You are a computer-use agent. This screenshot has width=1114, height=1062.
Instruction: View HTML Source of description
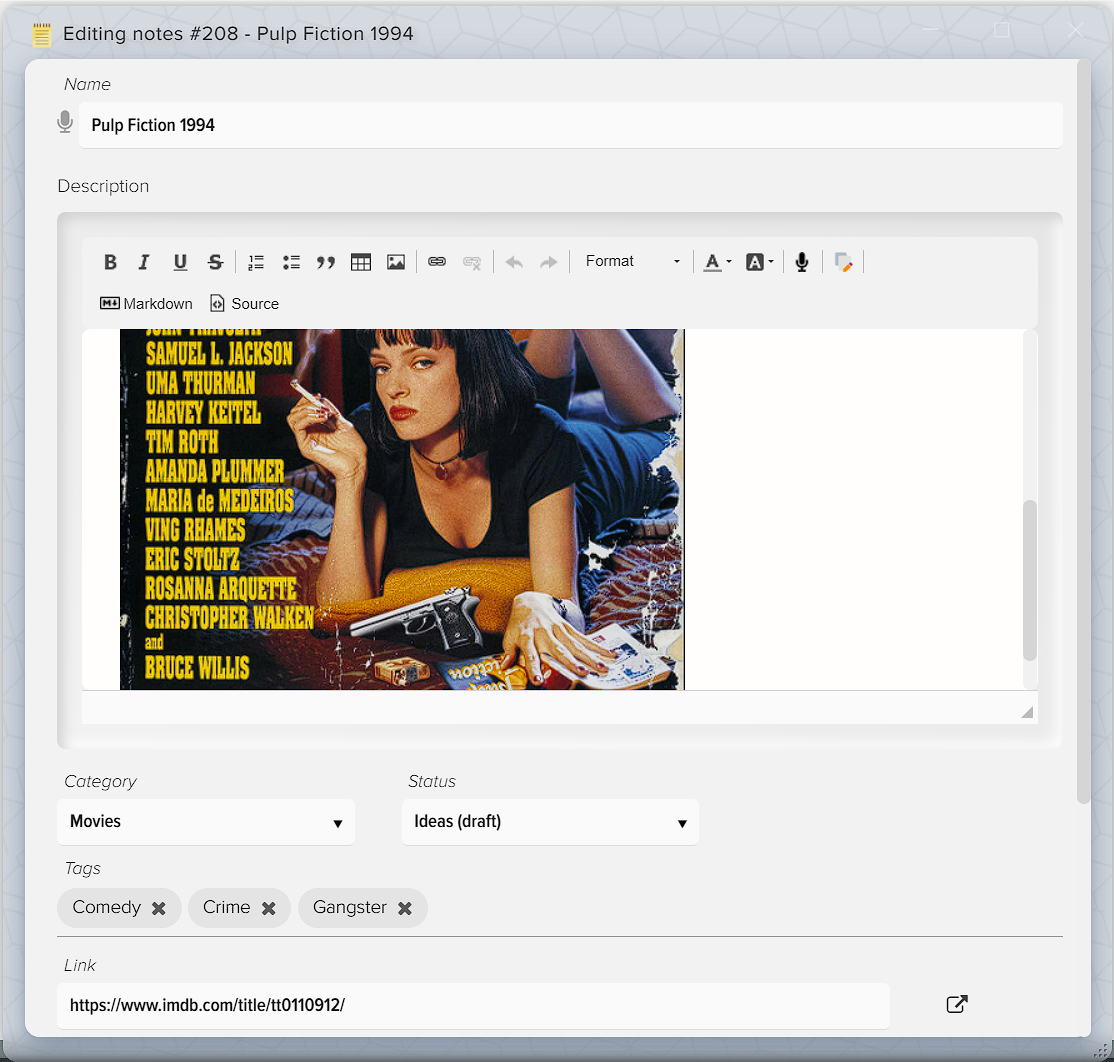pyautogui.click(x=244, y=304)
